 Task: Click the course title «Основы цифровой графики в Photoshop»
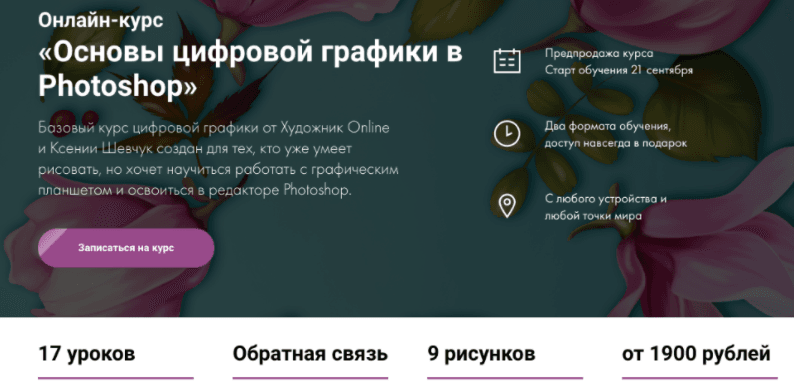coord(250,70)
